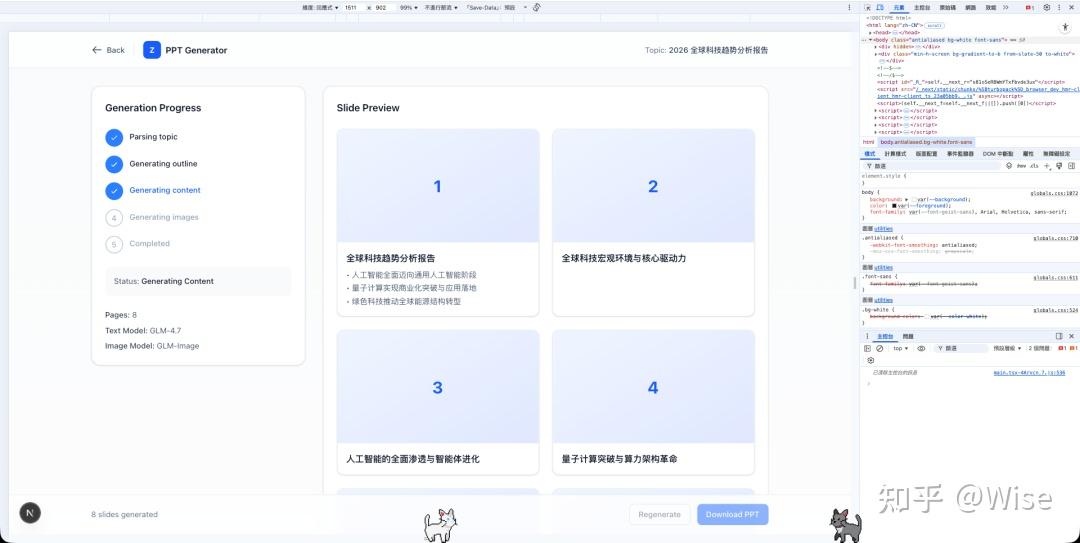
Task: Click the white background variable swatch
Action: pyautogui.click(x=913, y=199)
